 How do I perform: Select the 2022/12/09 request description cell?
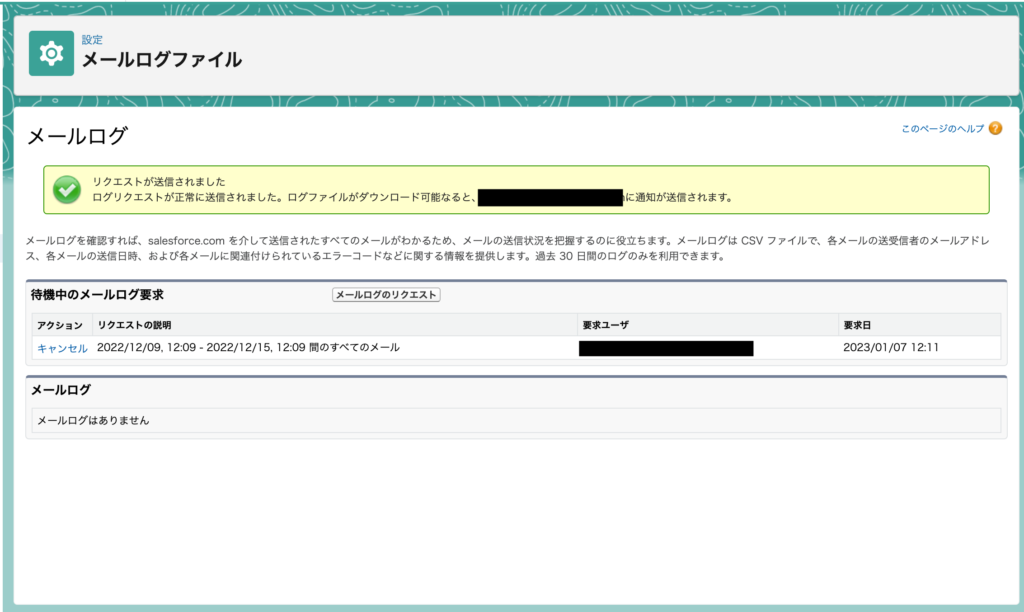coord(248,348)
